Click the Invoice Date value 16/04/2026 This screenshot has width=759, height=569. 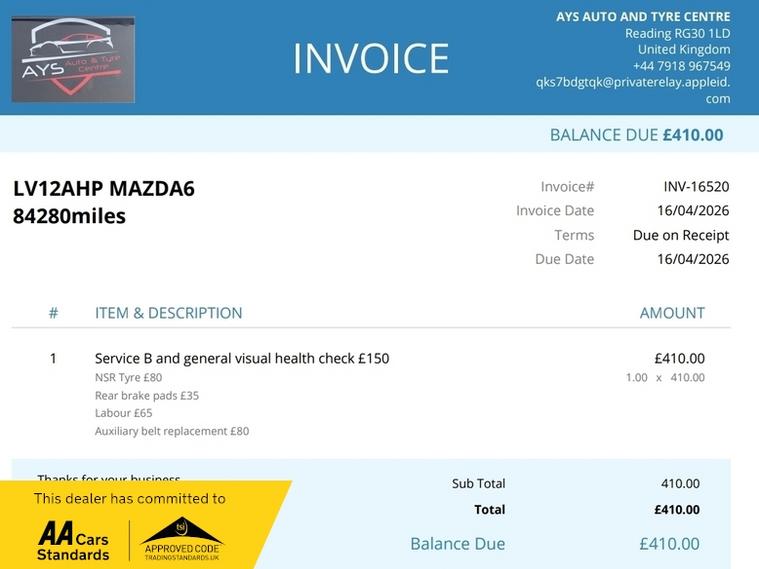point(693,210)
